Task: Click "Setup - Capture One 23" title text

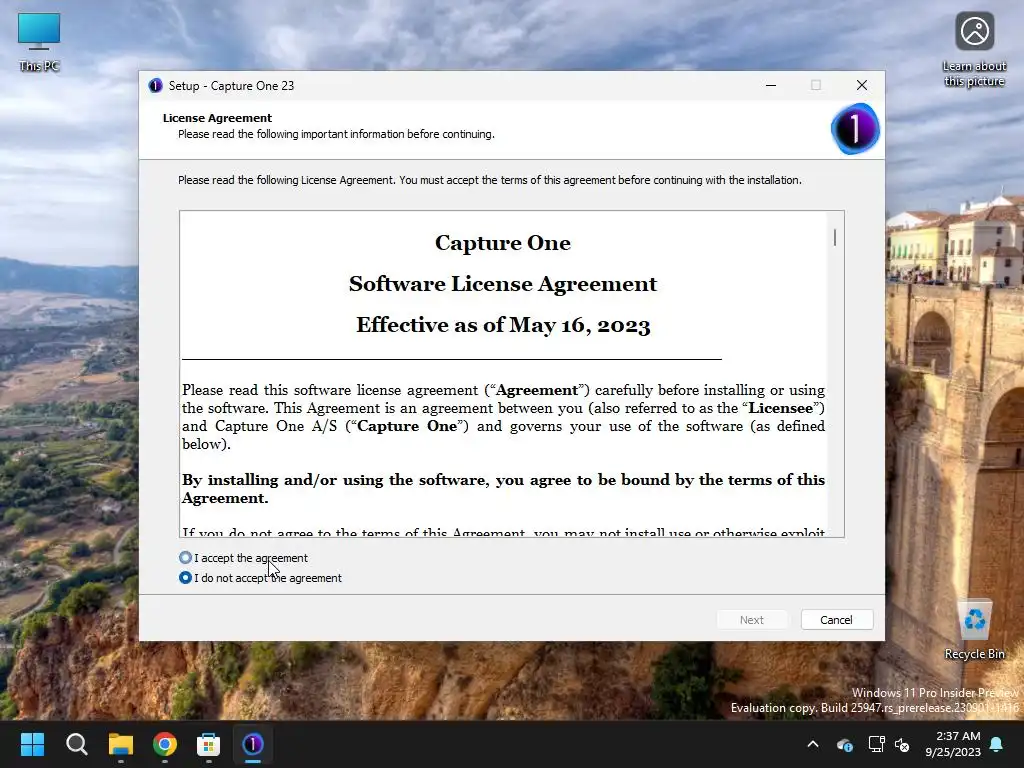Action: (231, 86)
